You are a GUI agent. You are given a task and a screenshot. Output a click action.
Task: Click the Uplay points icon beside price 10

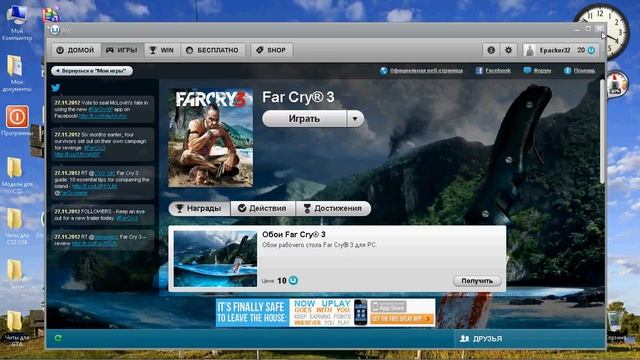[x=293, y=280]
